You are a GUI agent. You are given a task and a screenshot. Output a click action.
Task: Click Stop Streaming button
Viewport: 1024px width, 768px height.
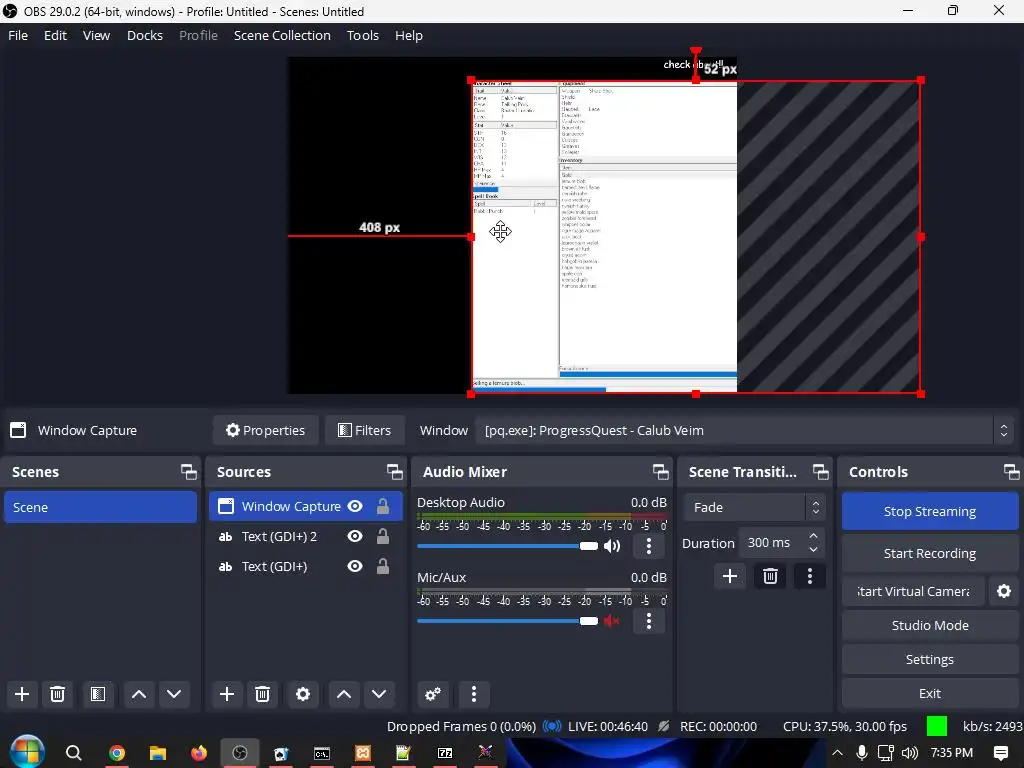(x=929, y=511)
